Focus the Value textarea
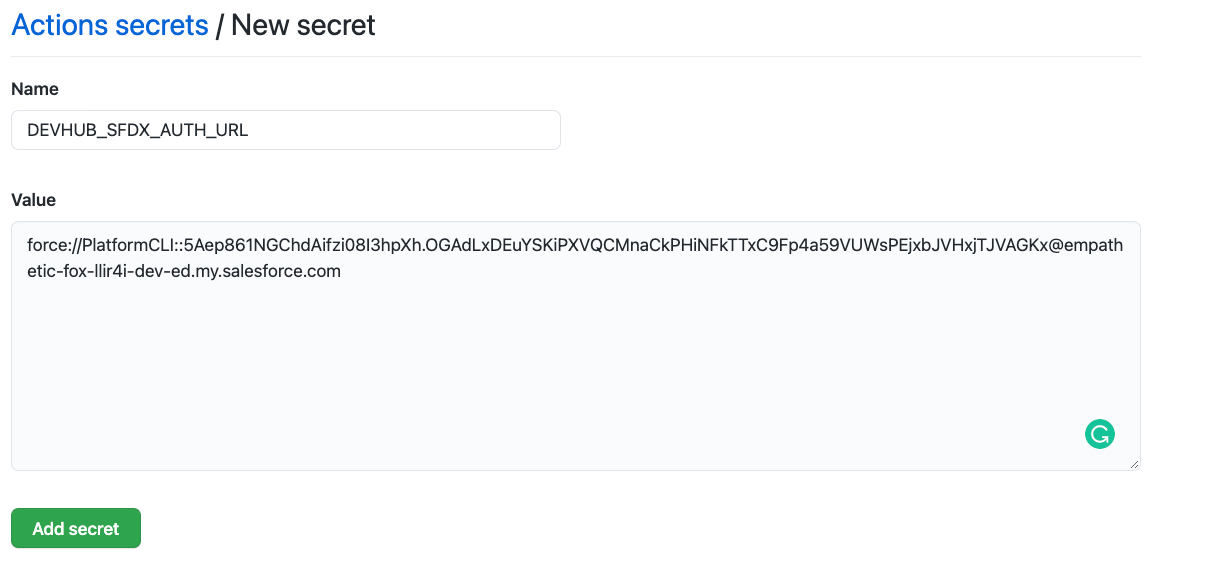 click(x=576, y=346)
